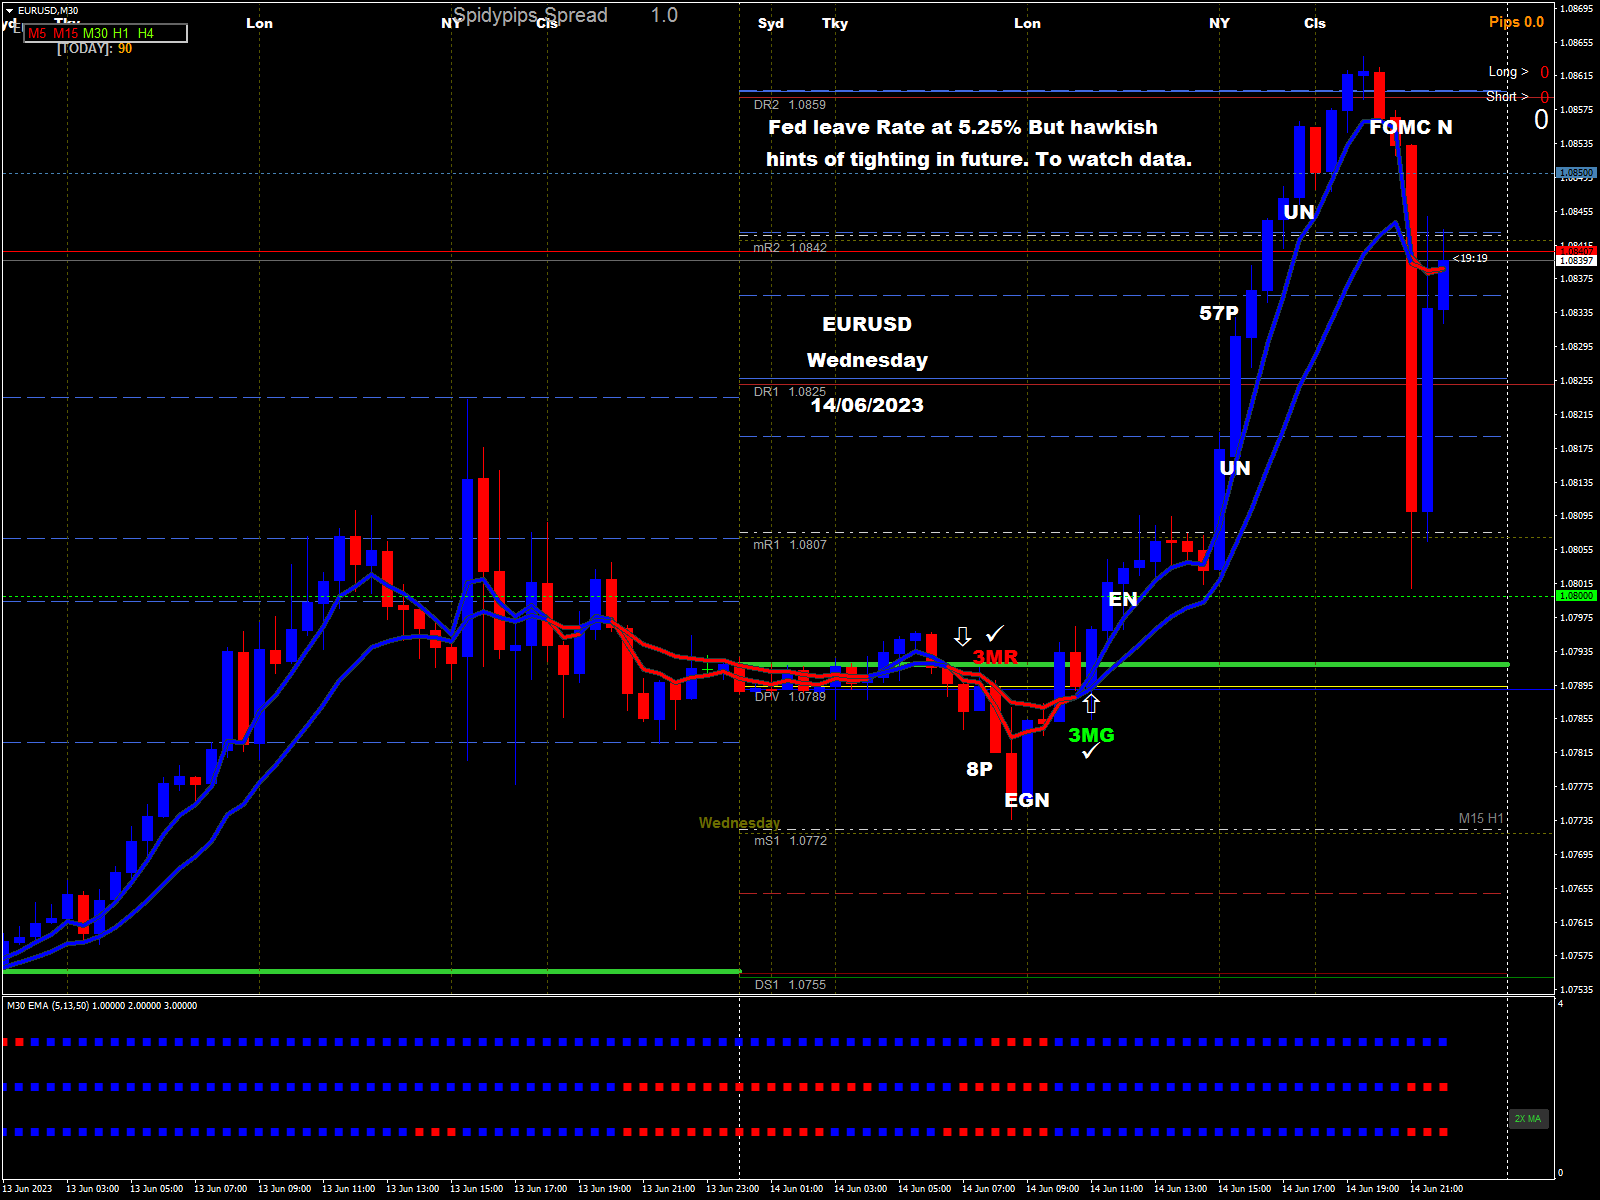
Task: Click the blue 1.08500 price tag
Action: pos(1576,173)
